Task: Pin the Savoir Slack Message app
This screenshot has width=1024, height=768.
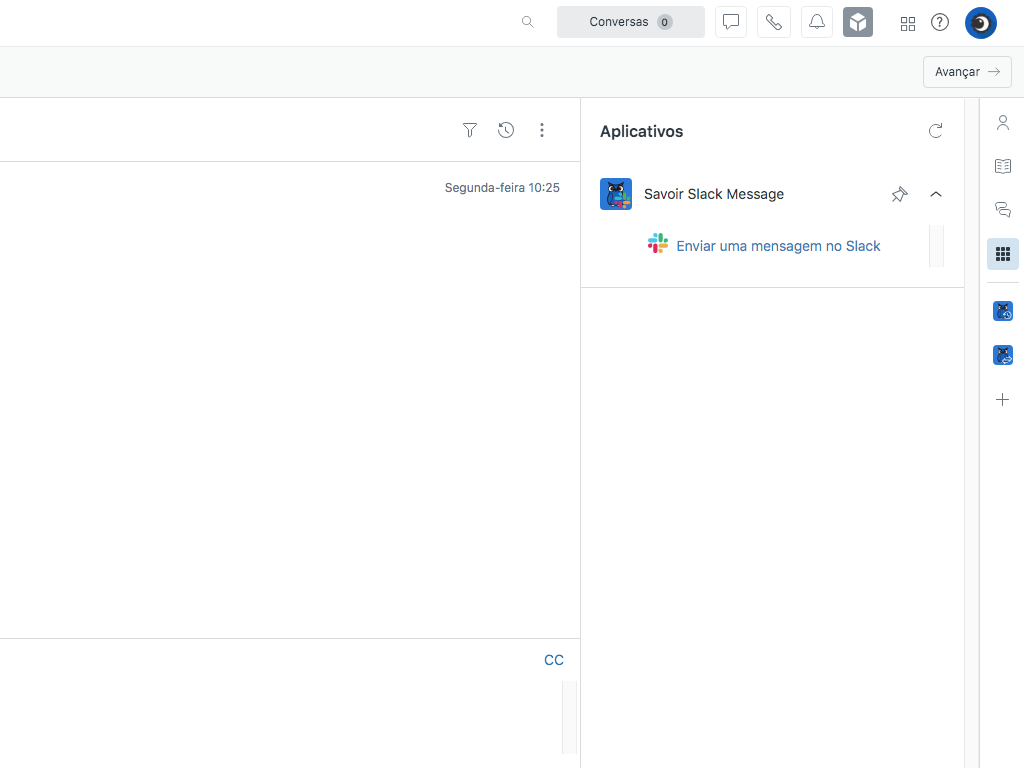Action: 899,194
